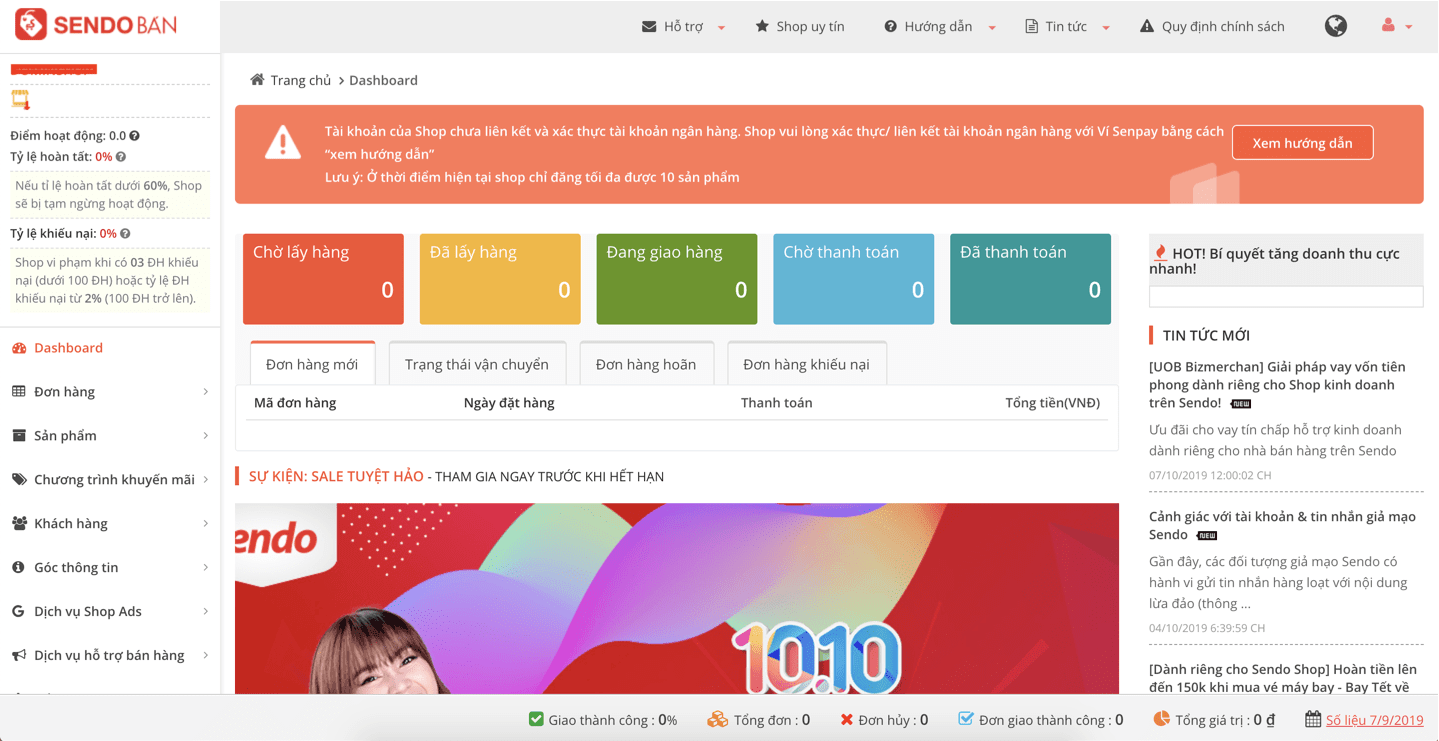Click the Khách hàng people icon
Viewport: 1439px width, 741px height.
point(19,524)
